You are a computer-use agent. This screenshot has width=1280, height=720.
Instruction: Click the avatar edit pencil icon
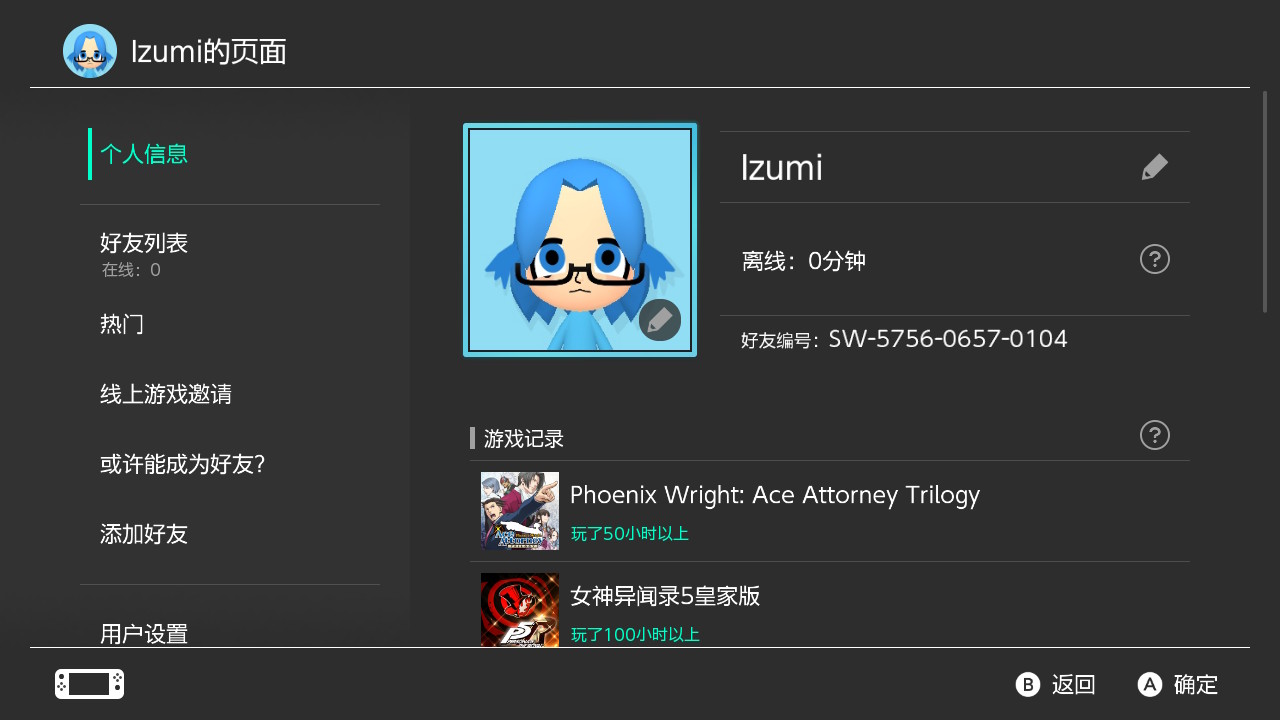(x=660, y=320)
